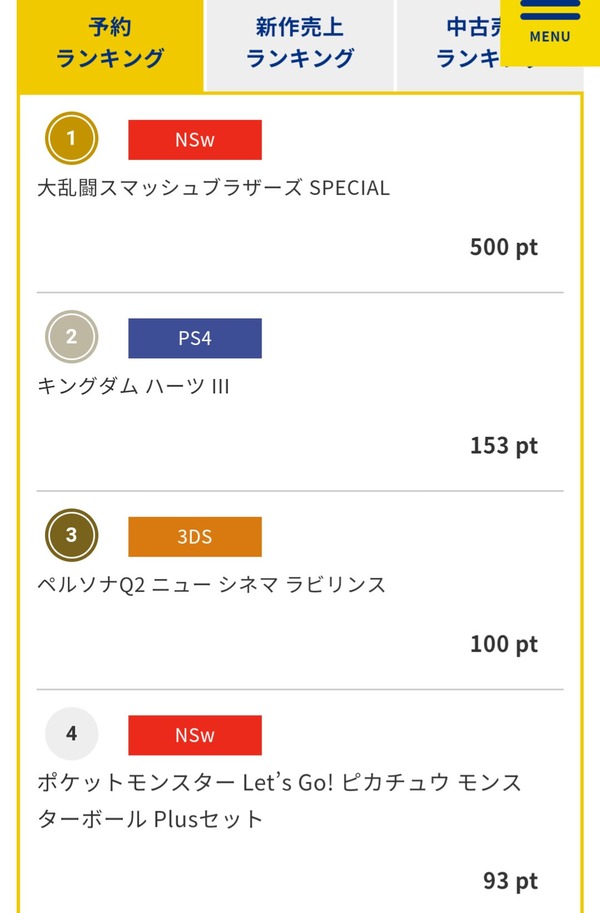Click the bronze rank 3 badge
This screenshot has width=600, height=913.
coord(71,535)
